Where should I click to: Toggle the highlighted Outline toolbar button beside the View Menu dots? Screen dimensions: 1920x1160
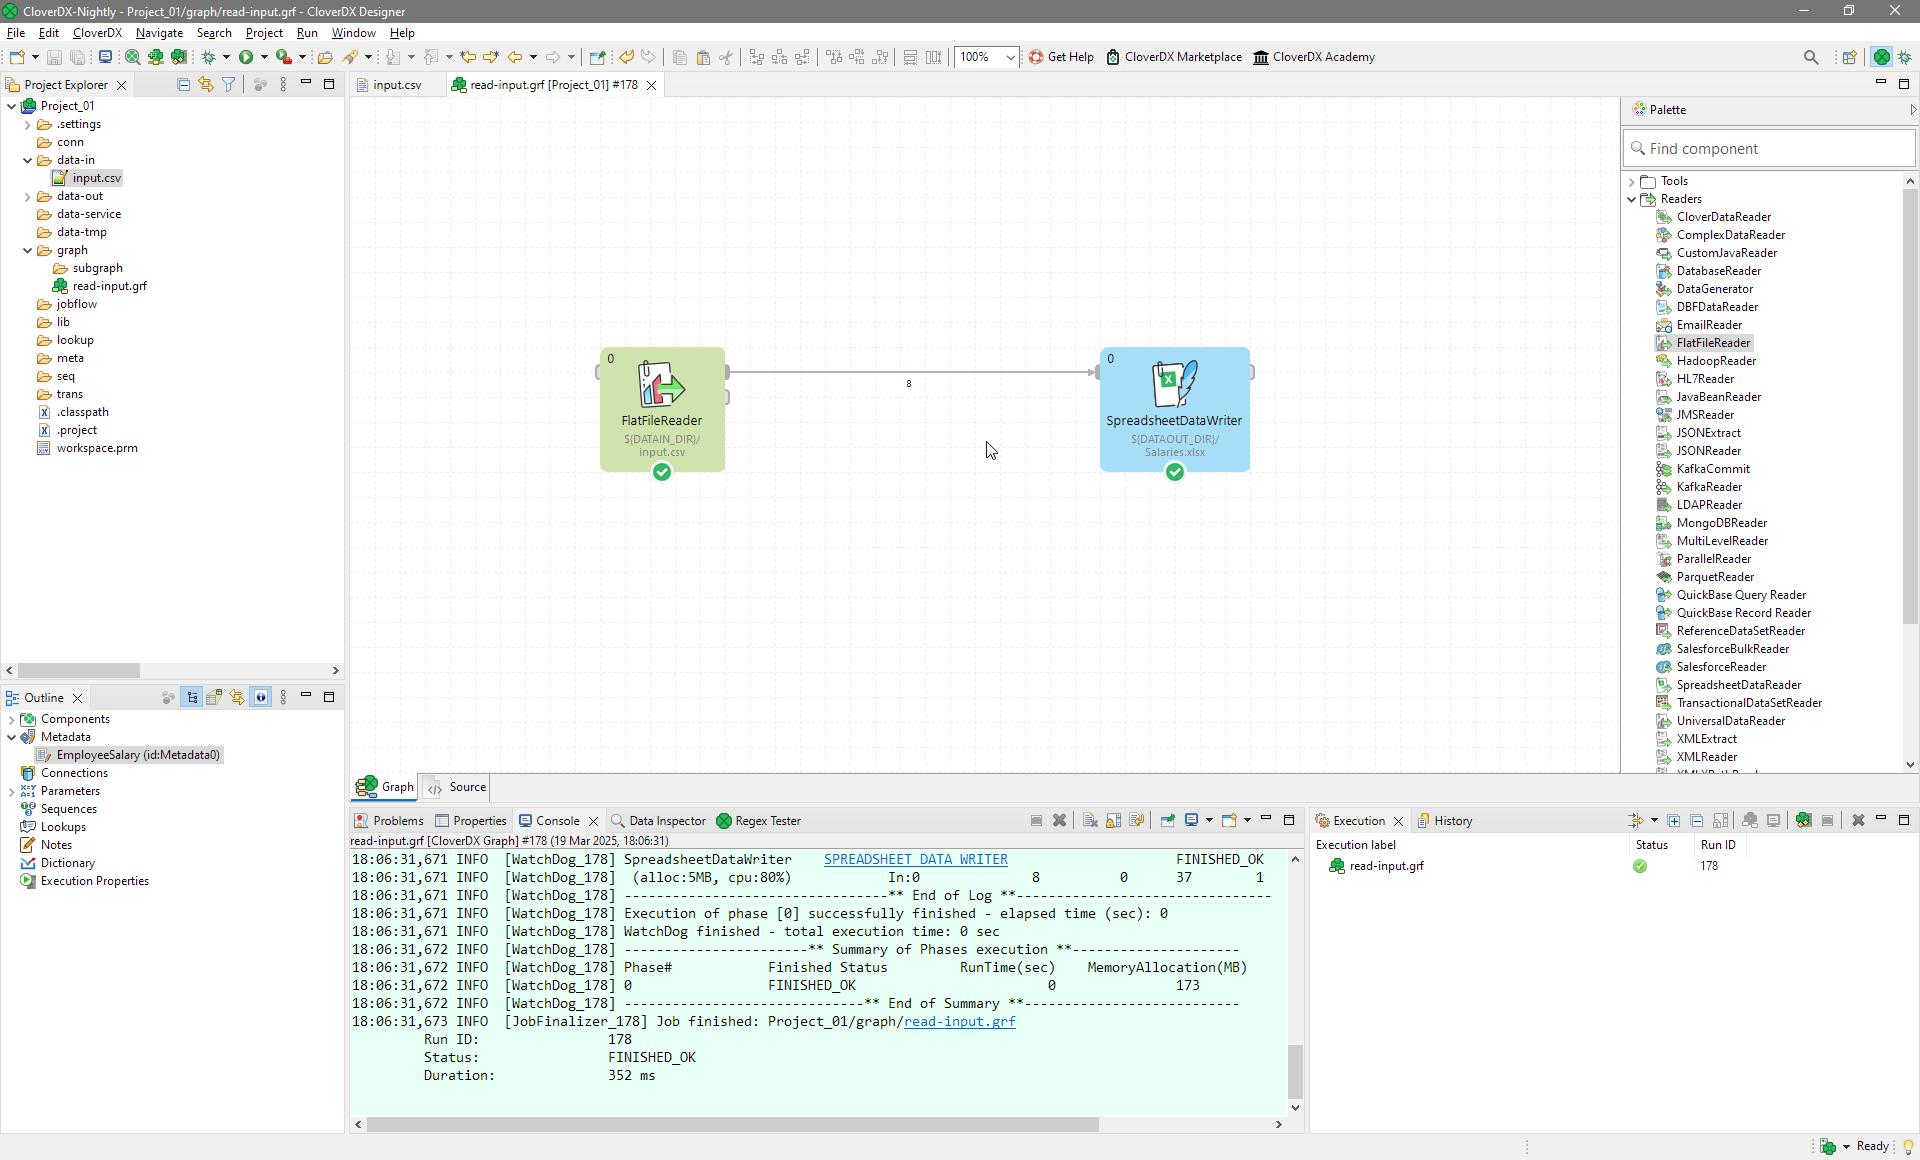click(261, 698)
